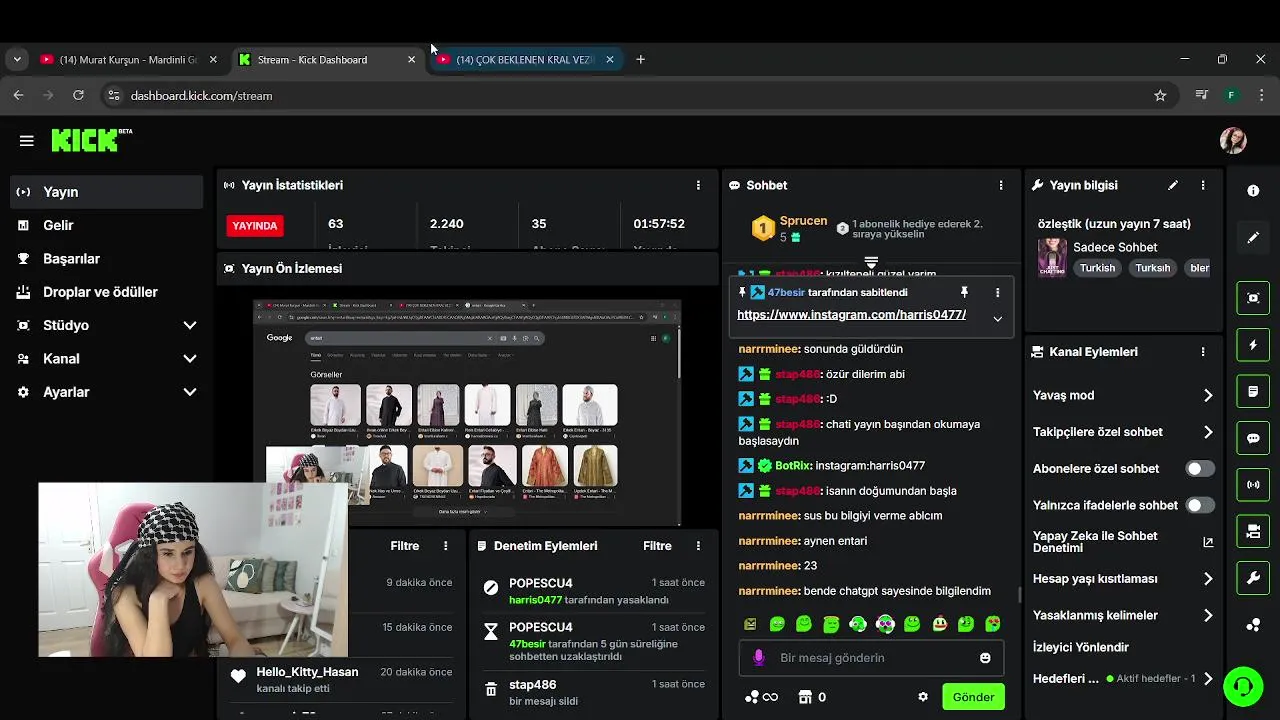This screenshot has height=720, width=1280.
Task: Click the lightning bolt icon in right sidebar
Action: coord(1253,345)
